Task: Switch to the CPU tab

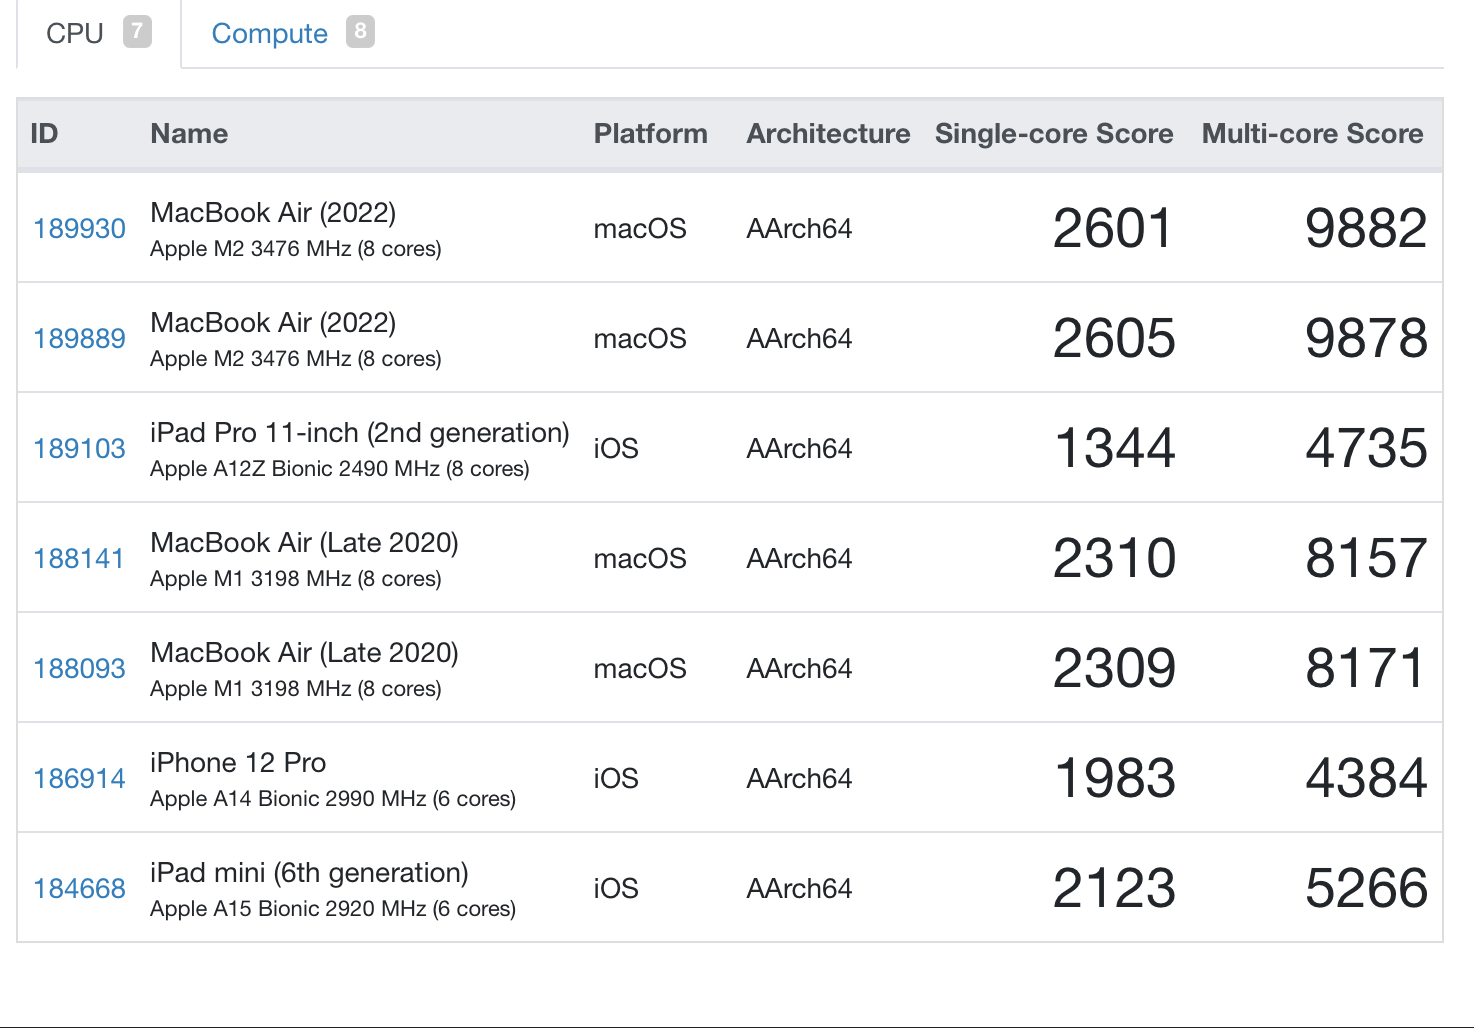Action: (x=98, y=33)
